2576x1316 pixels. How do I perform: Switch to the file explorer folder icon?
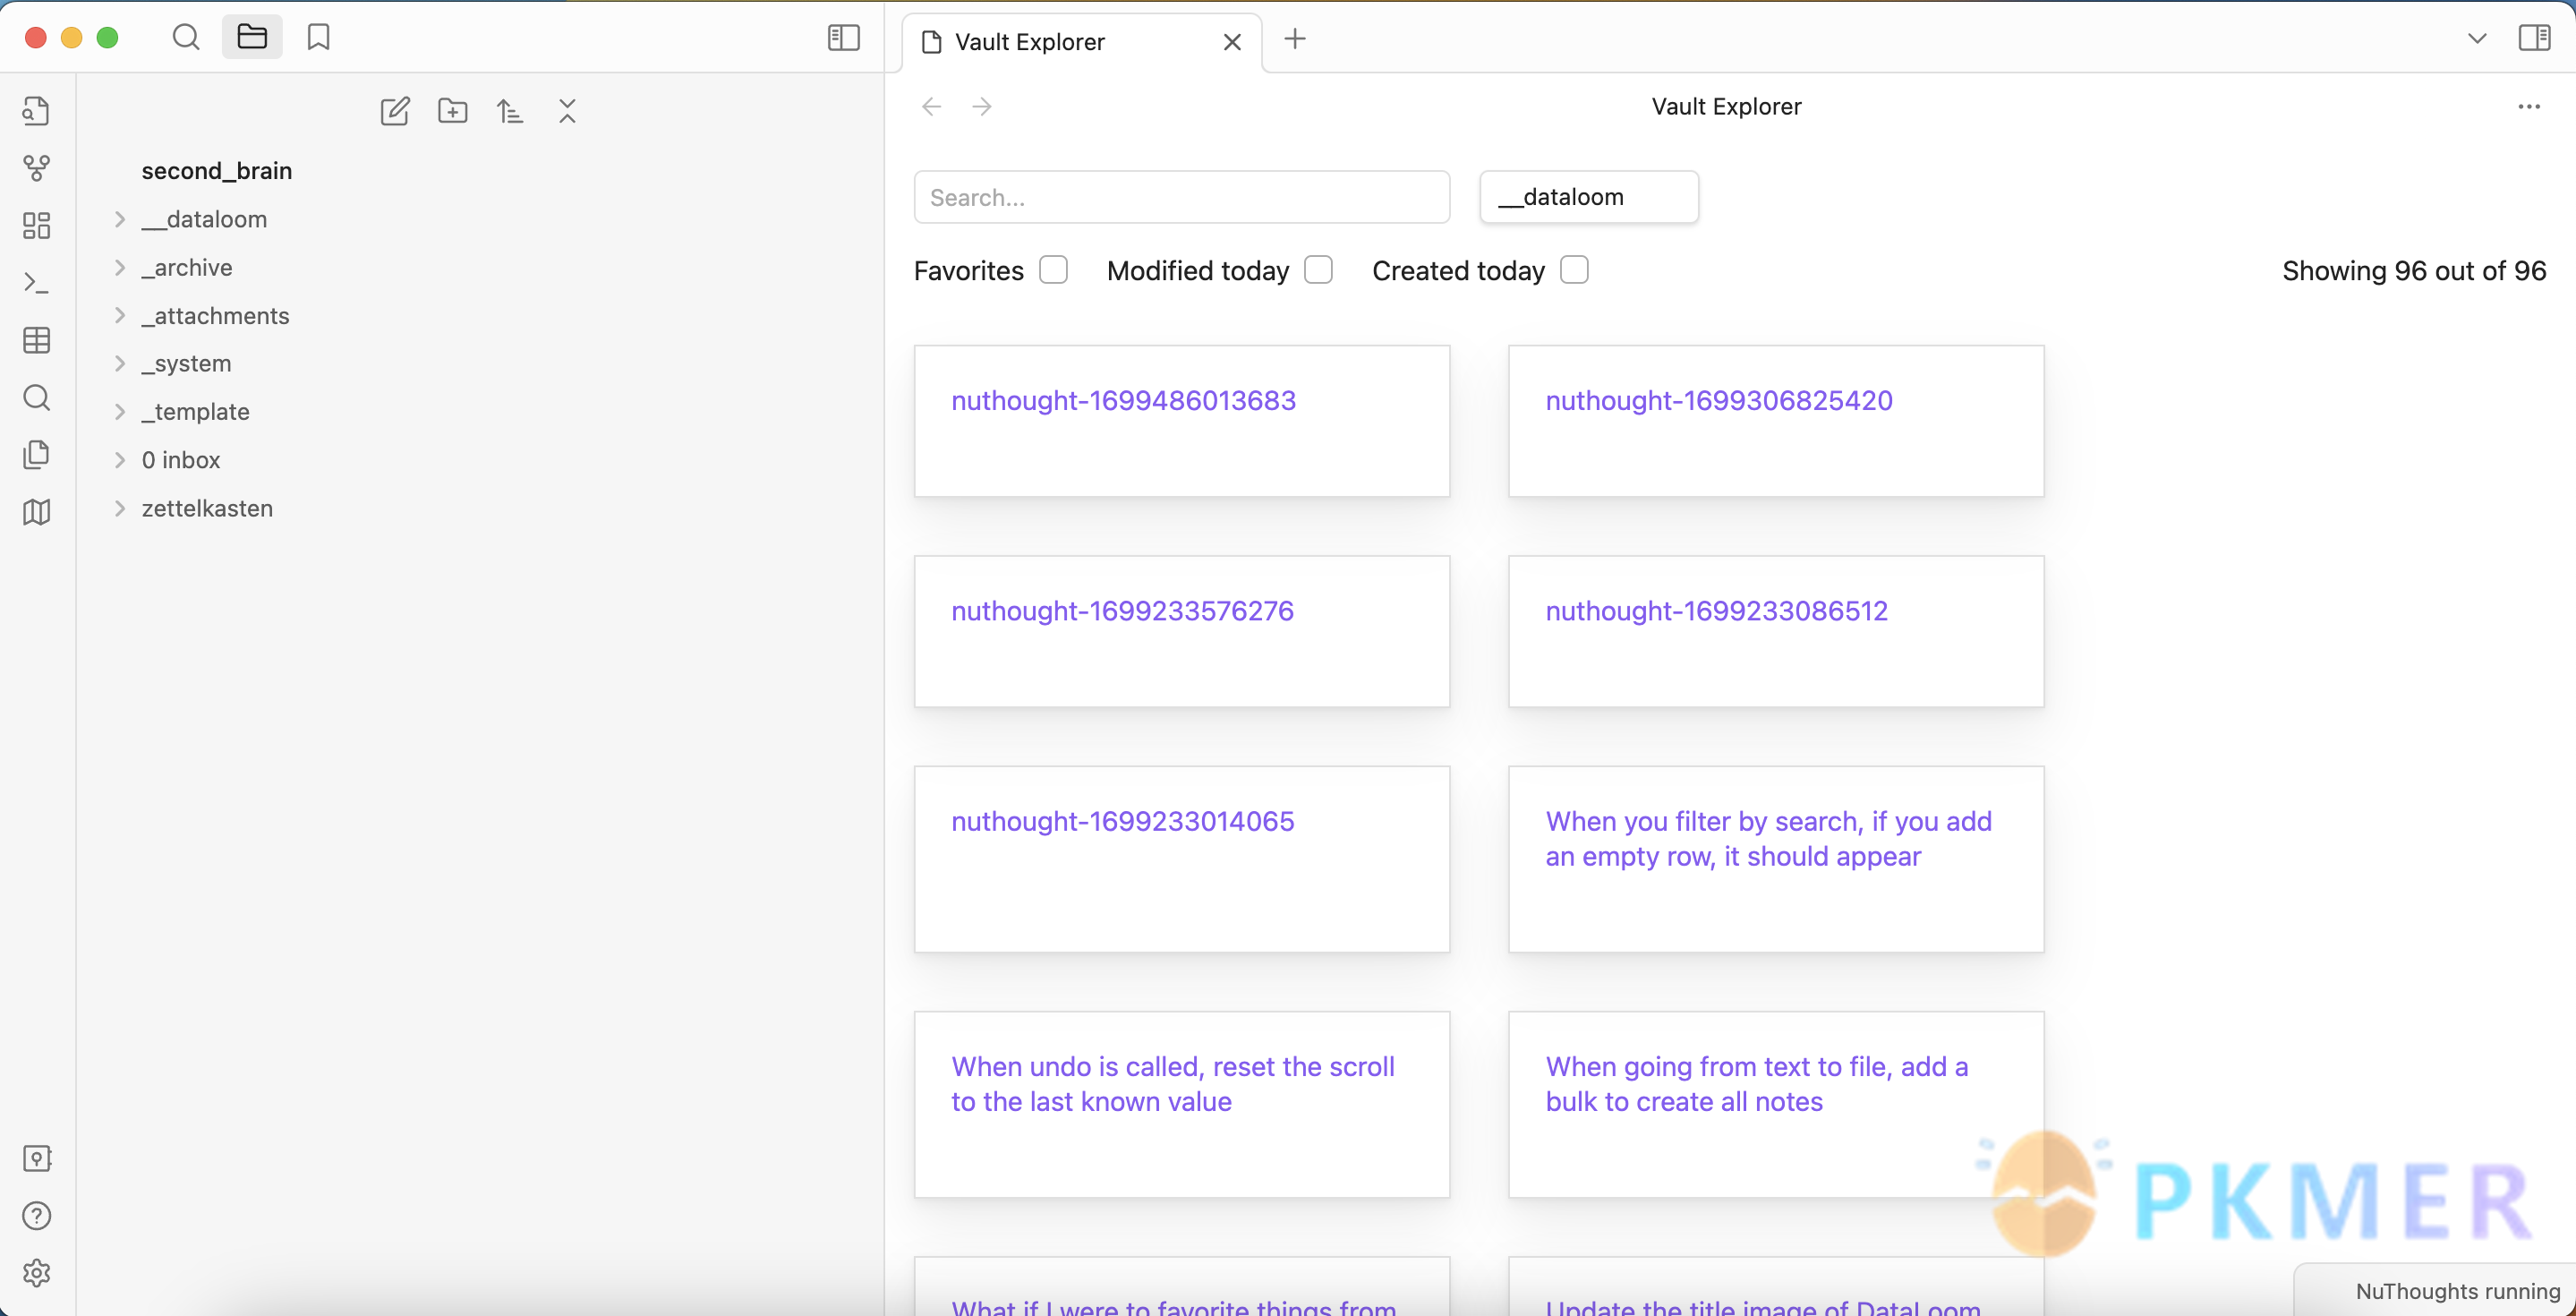point(252,38)
